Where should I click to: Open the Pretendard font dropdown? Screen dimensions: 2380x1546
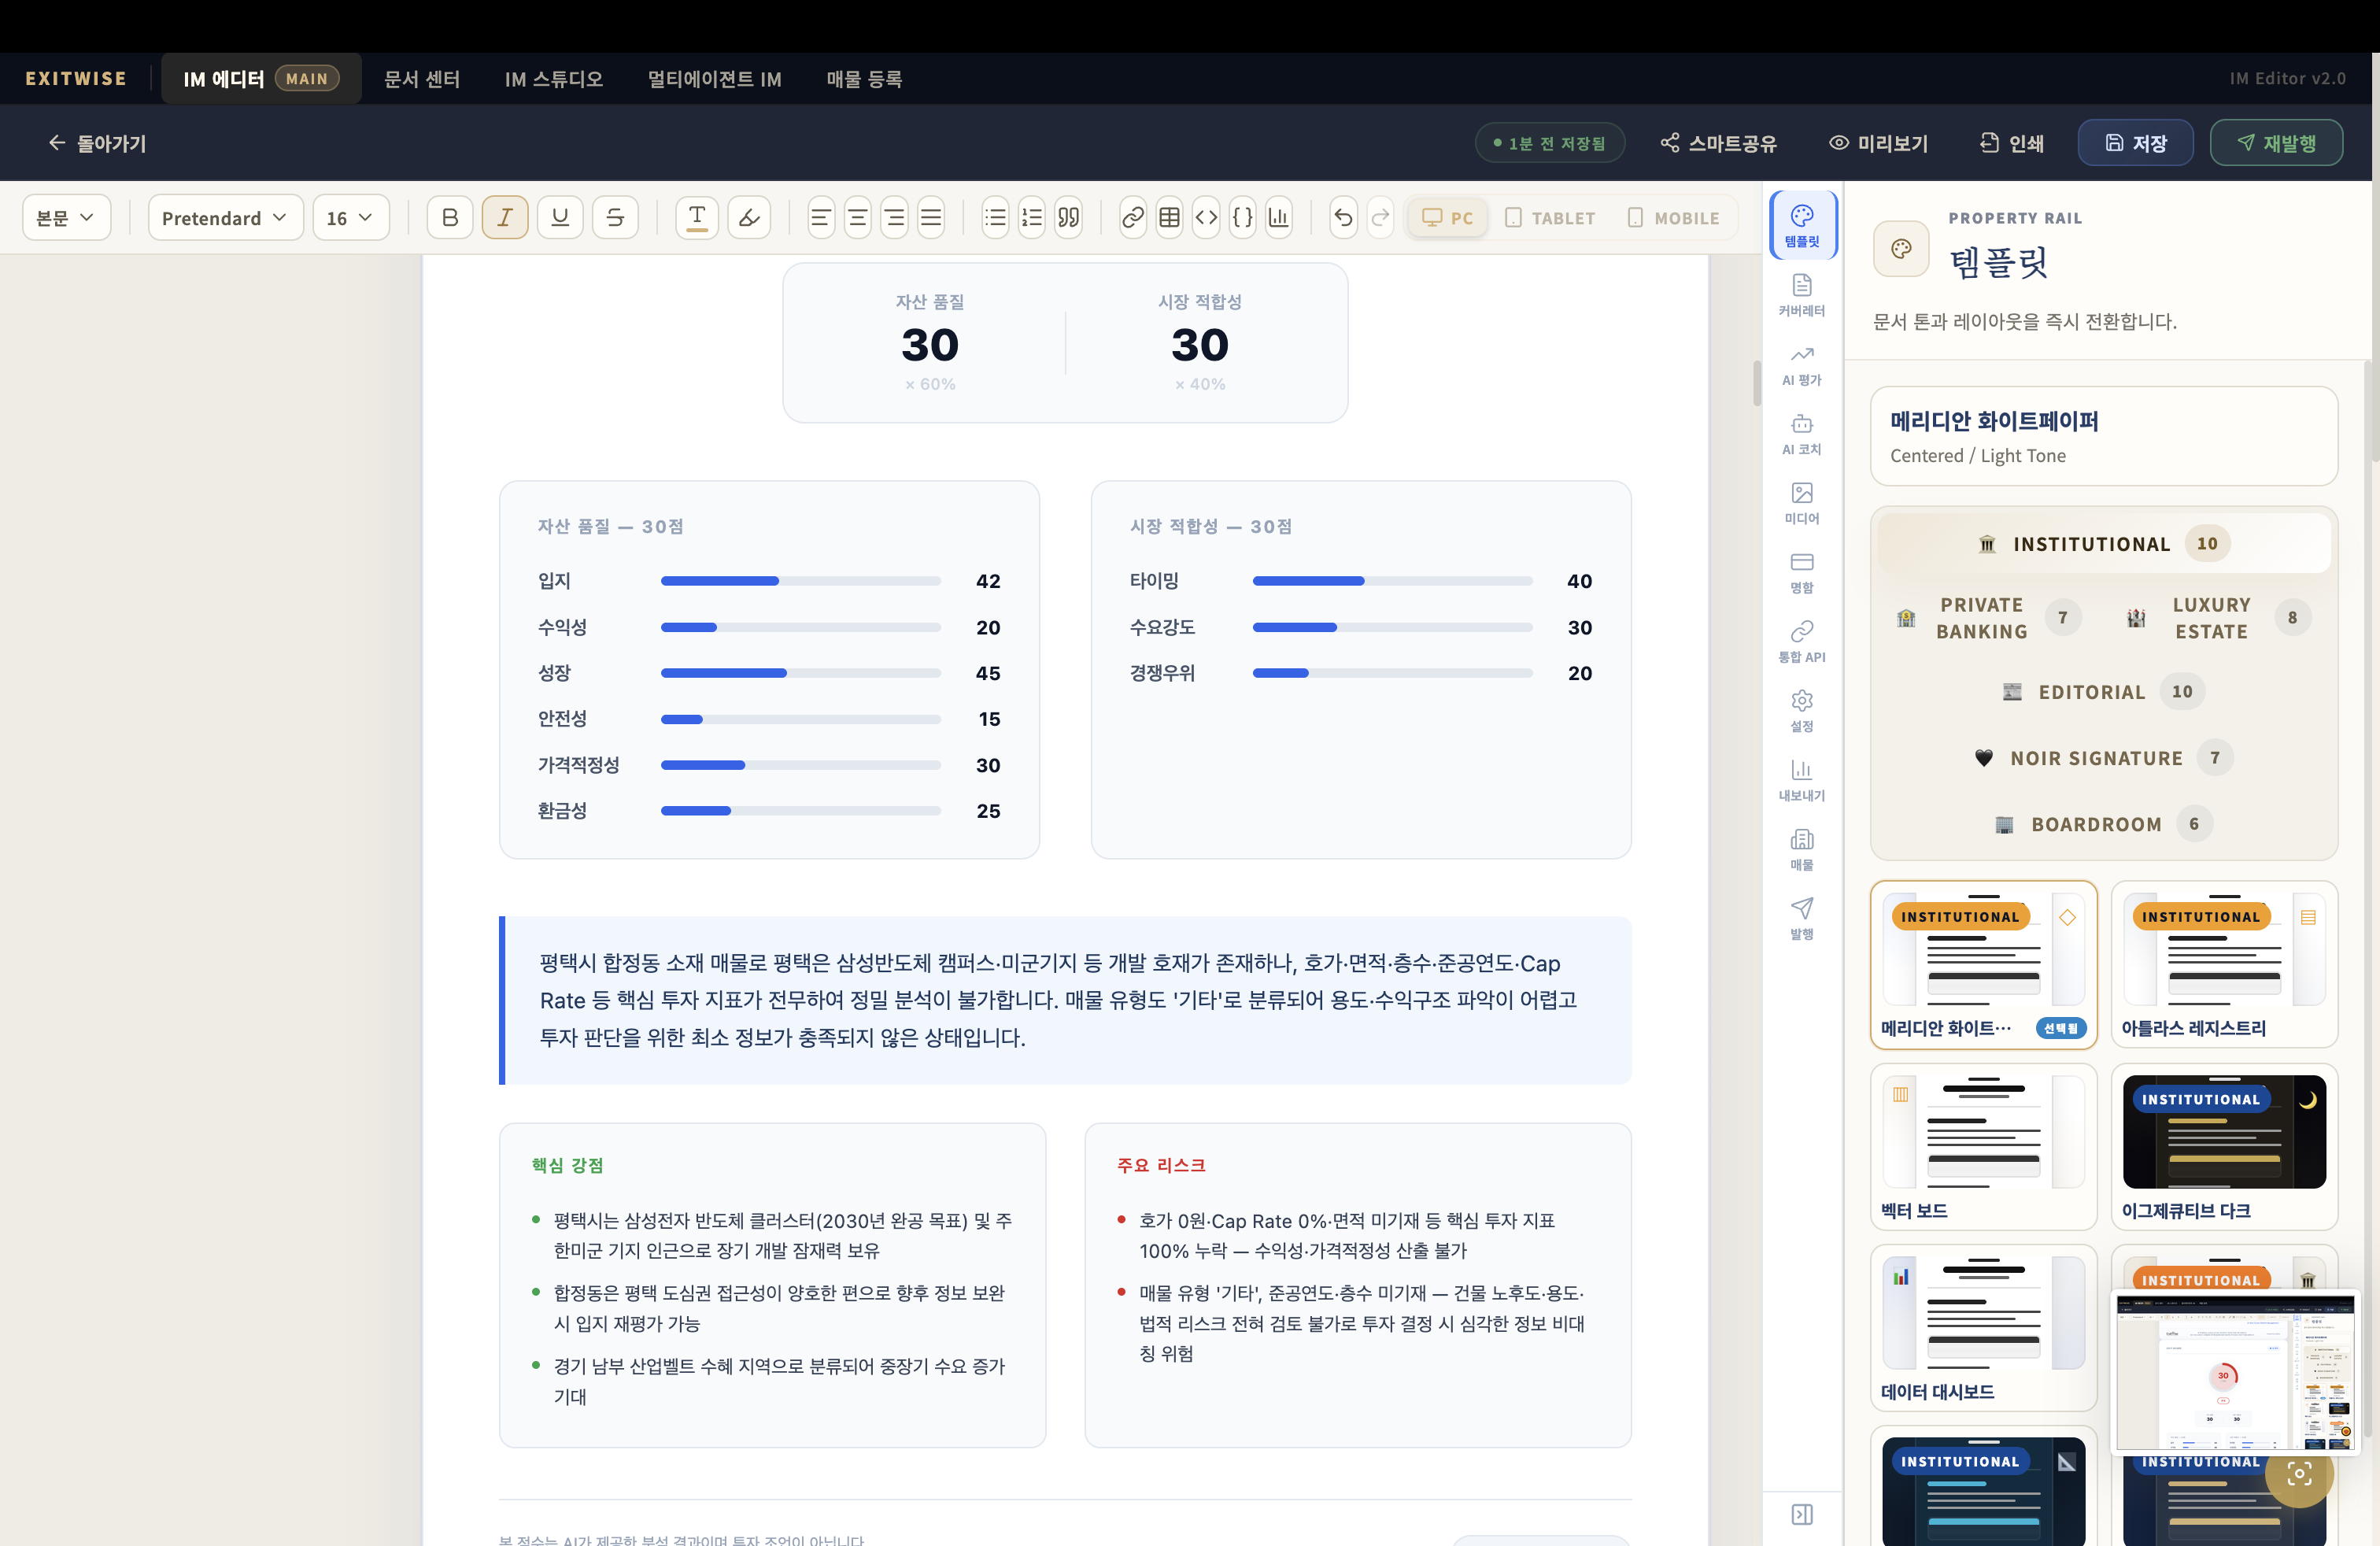pyautogui.click(x=225, y=217)
